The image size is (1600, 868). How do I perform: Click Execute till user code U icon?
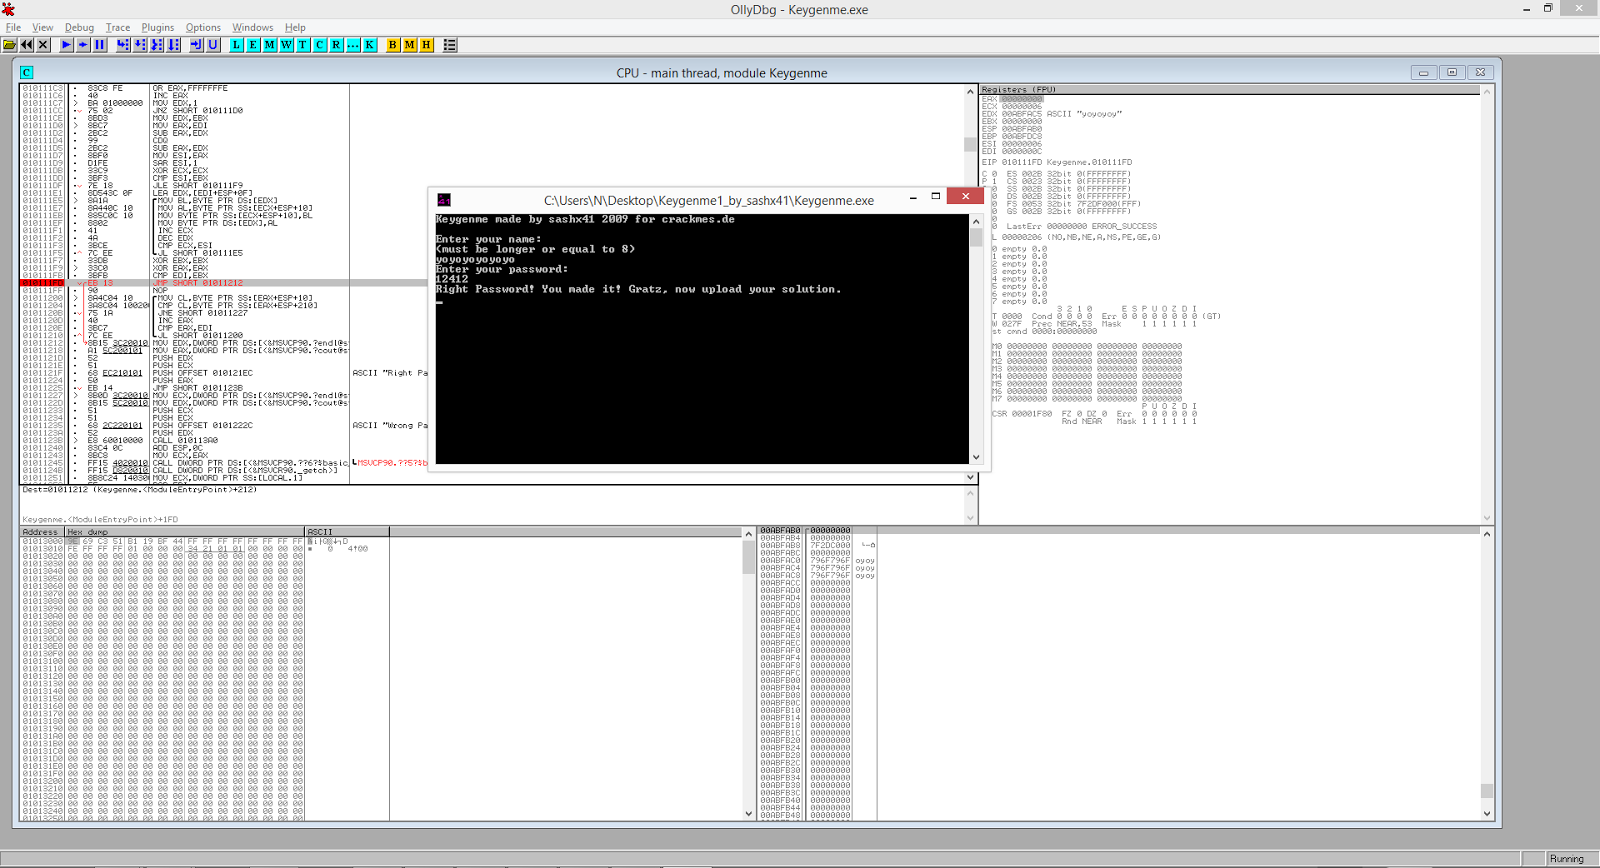[212, 45]
